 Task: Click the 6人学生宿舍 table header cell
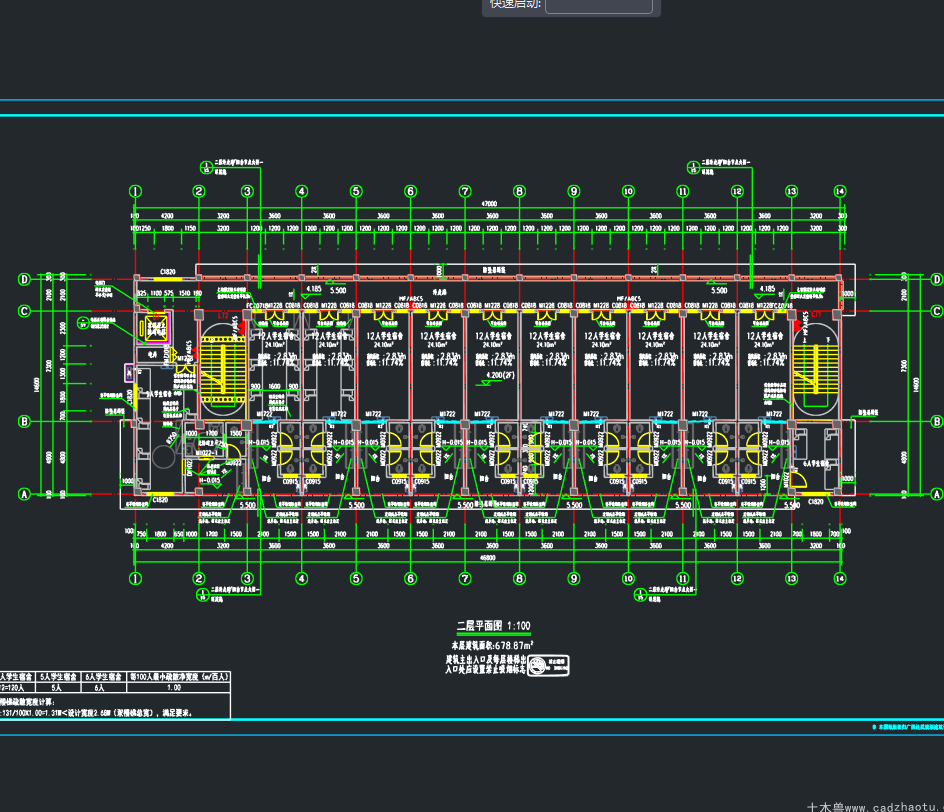(104, 677)
